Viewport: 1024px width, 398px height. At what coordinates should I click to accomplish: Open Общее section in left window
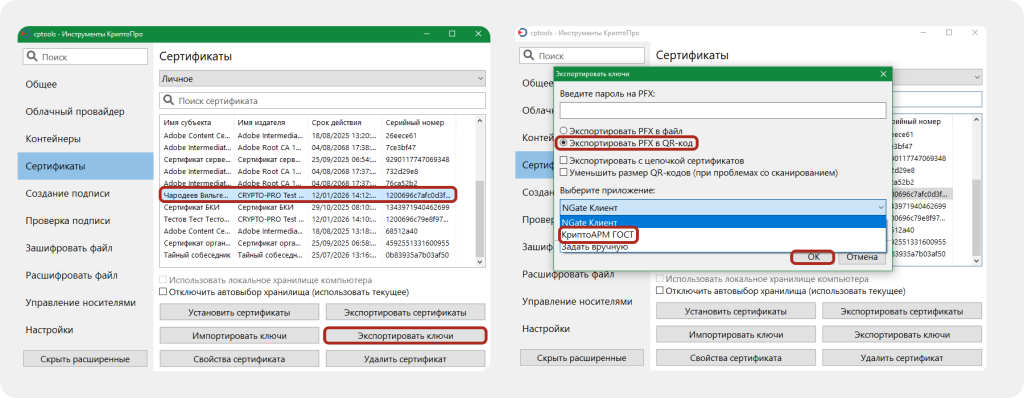point(86,84)
